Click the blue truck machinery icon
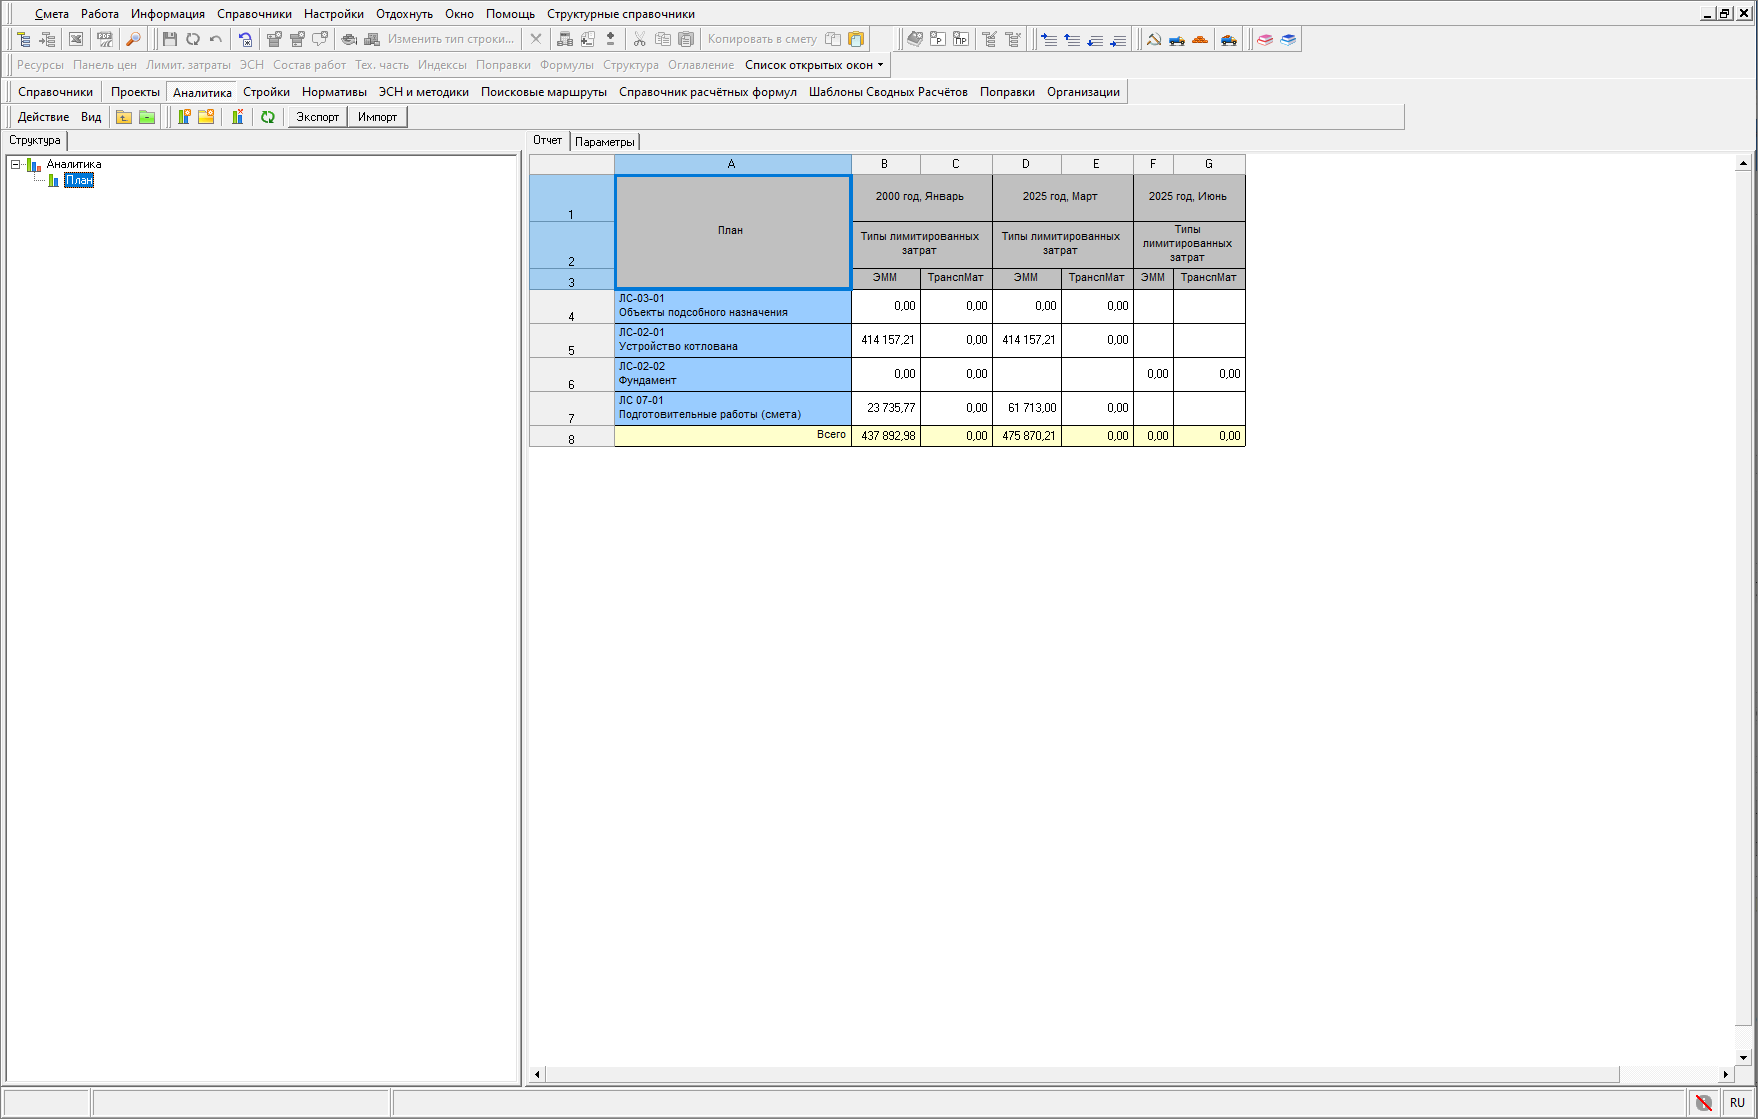This screenshot has height=1119, width=1758. pos(1177,39)
